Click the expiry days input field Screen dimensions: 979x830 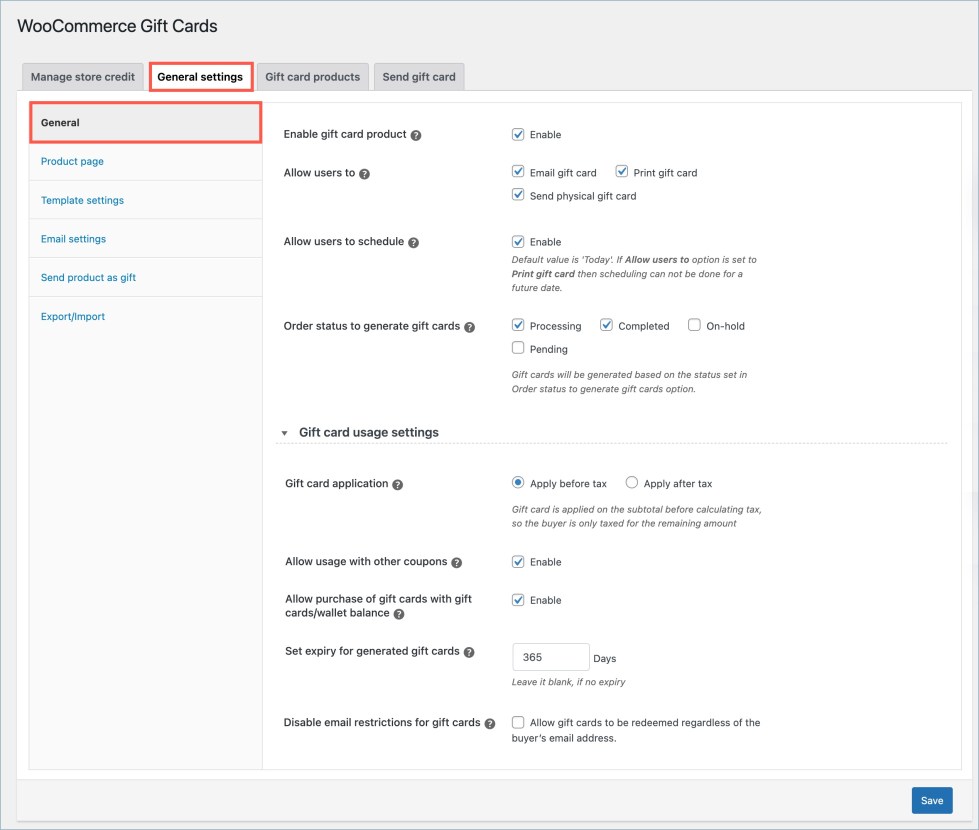pos(551,657)
